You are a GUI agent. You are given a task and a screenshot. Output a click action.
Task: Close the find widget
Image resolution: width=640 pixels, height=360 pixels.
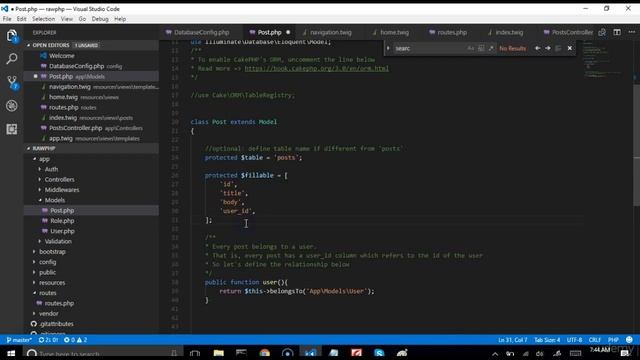570,48
